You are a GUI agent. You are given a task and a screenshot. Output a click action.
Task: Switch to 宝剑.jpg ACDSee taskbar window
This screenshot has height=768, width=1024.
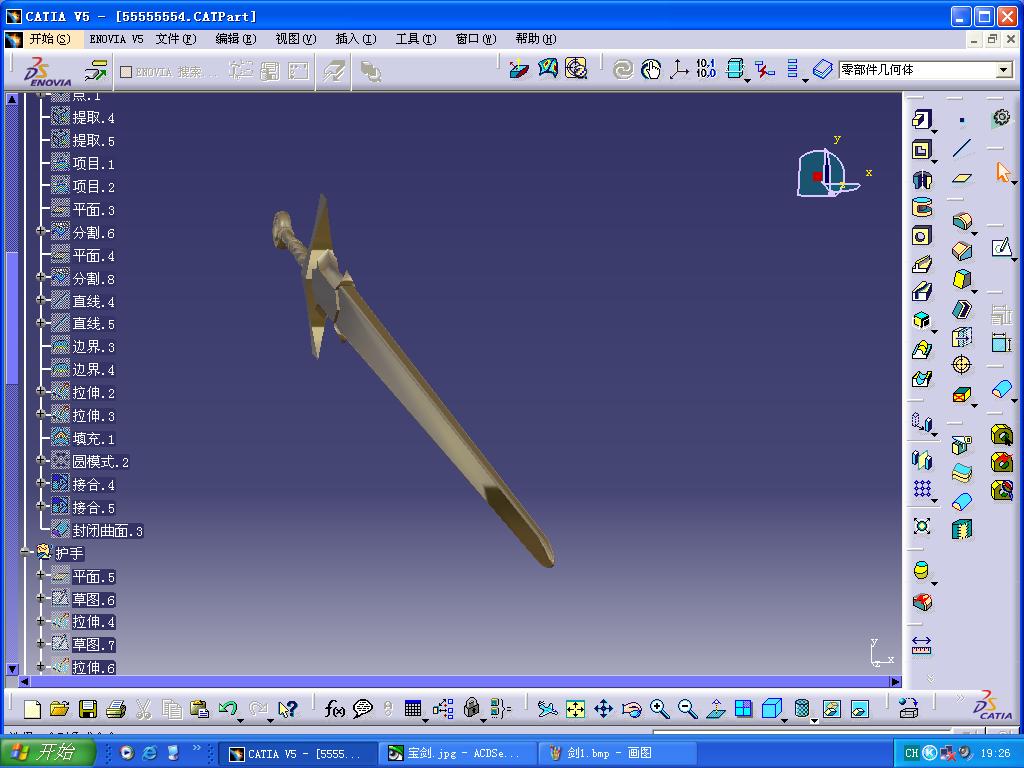(x=457, y=753)
